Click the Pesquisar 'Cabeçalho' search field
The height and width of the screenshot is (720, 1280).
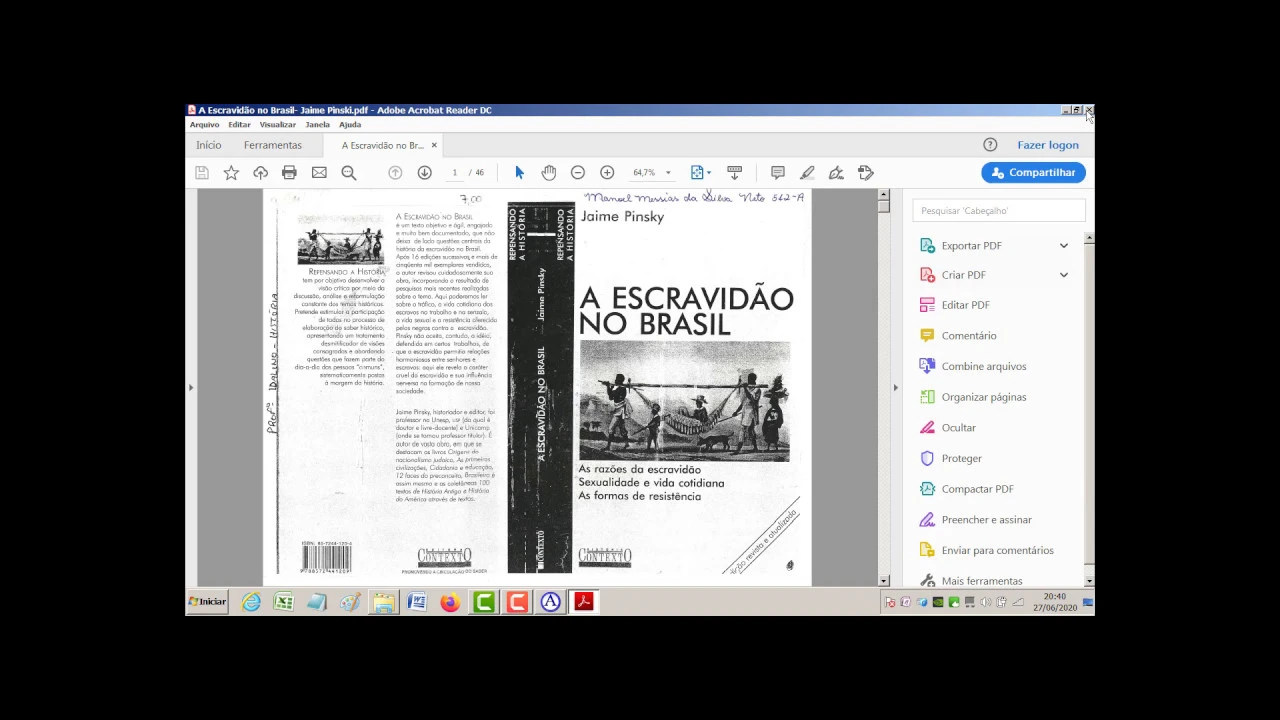[999, 211]
